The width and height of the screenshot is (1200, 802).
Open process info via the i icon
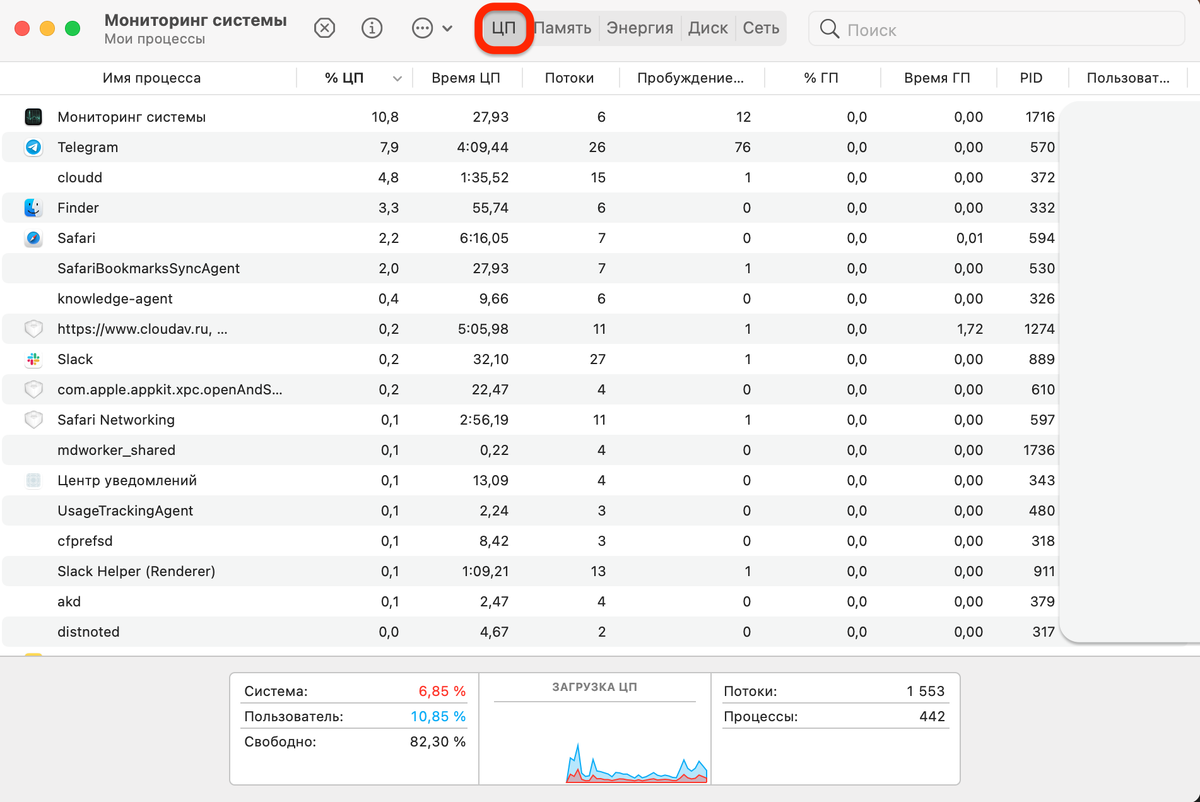pyautogui.click(x=372, y=28)
